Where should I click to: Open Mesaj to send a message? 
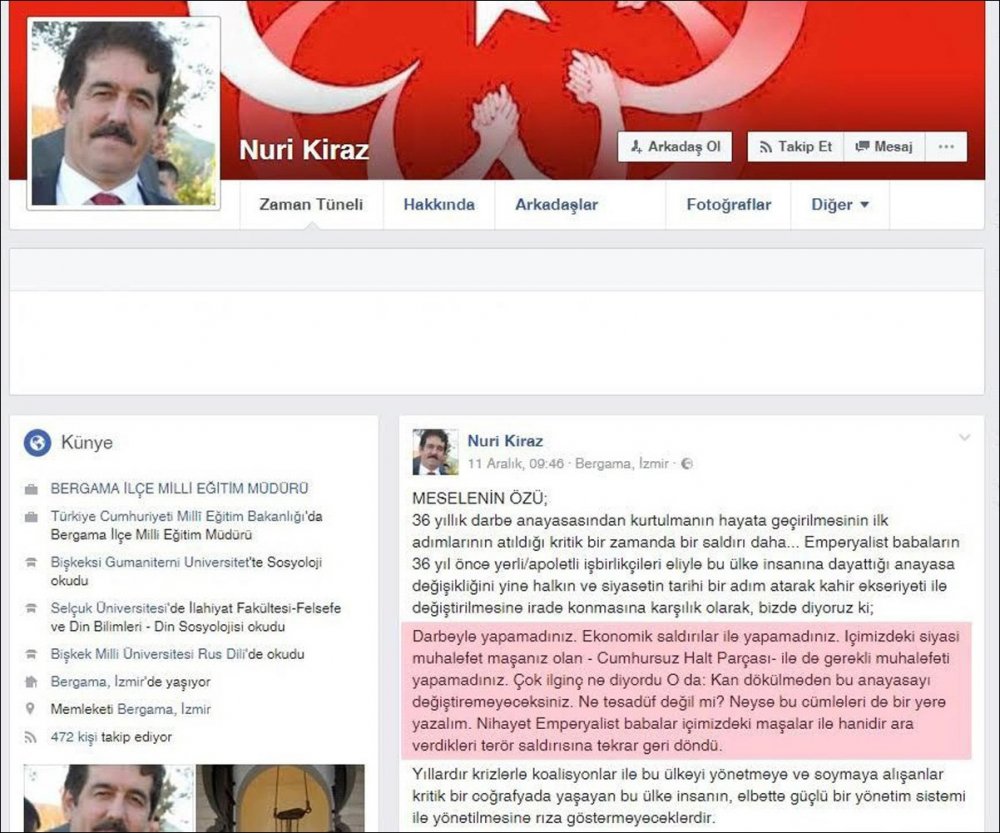[x=884, y=147]
